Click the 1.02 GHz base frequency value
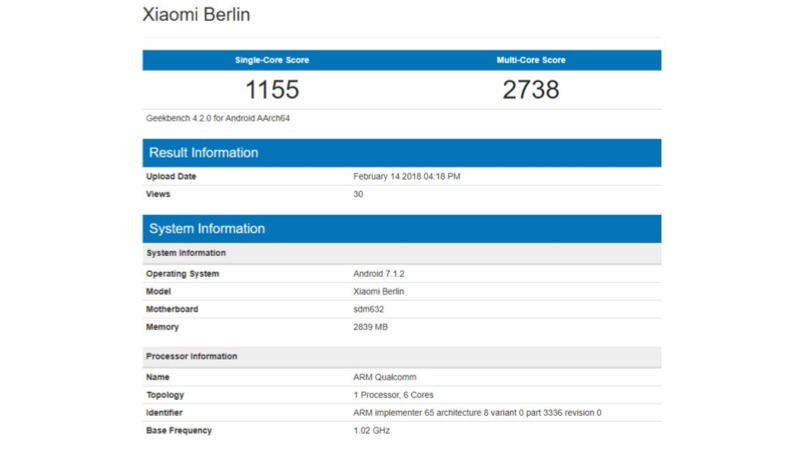 tap(372, 431)
